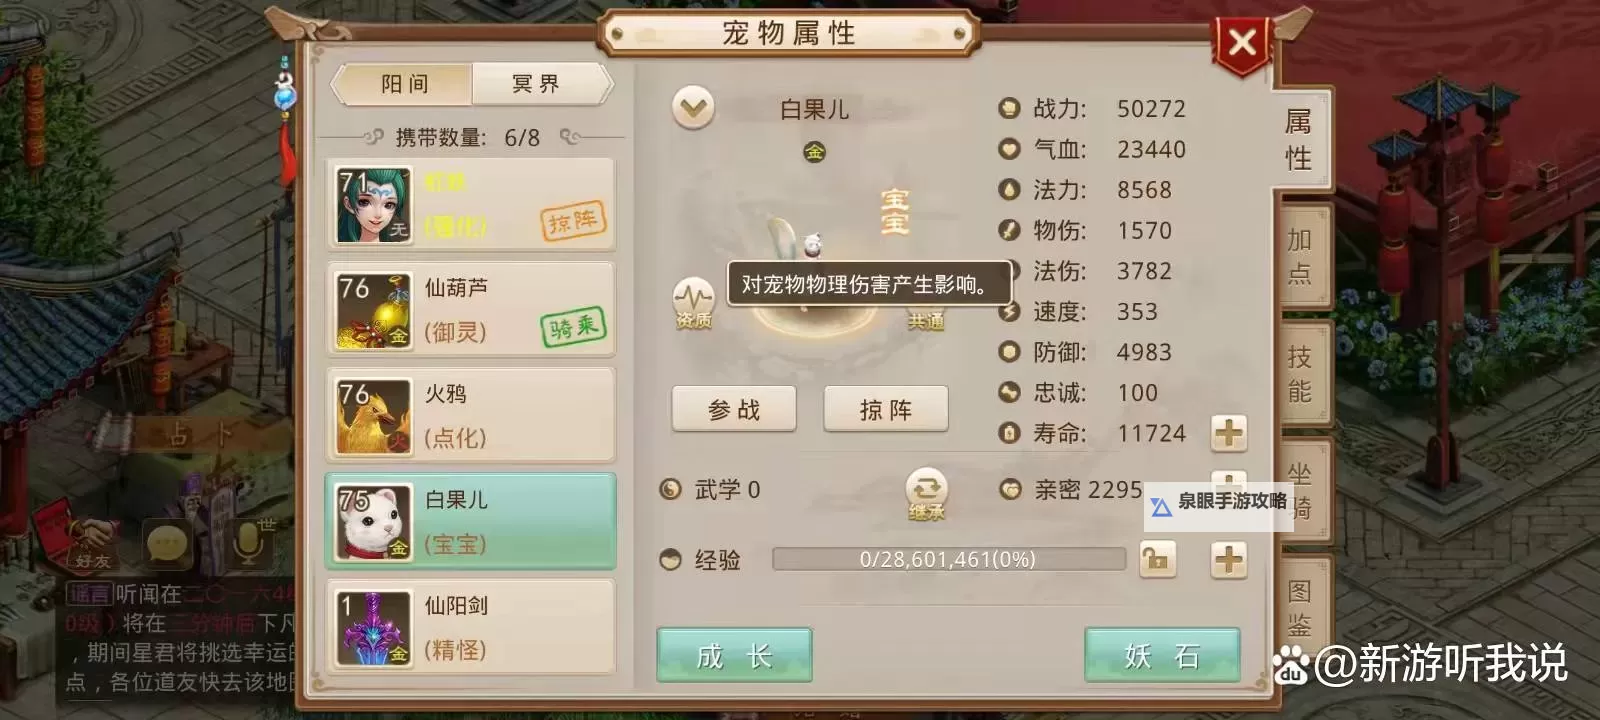Switch to 冥界 pet list

tap(537, 84)
